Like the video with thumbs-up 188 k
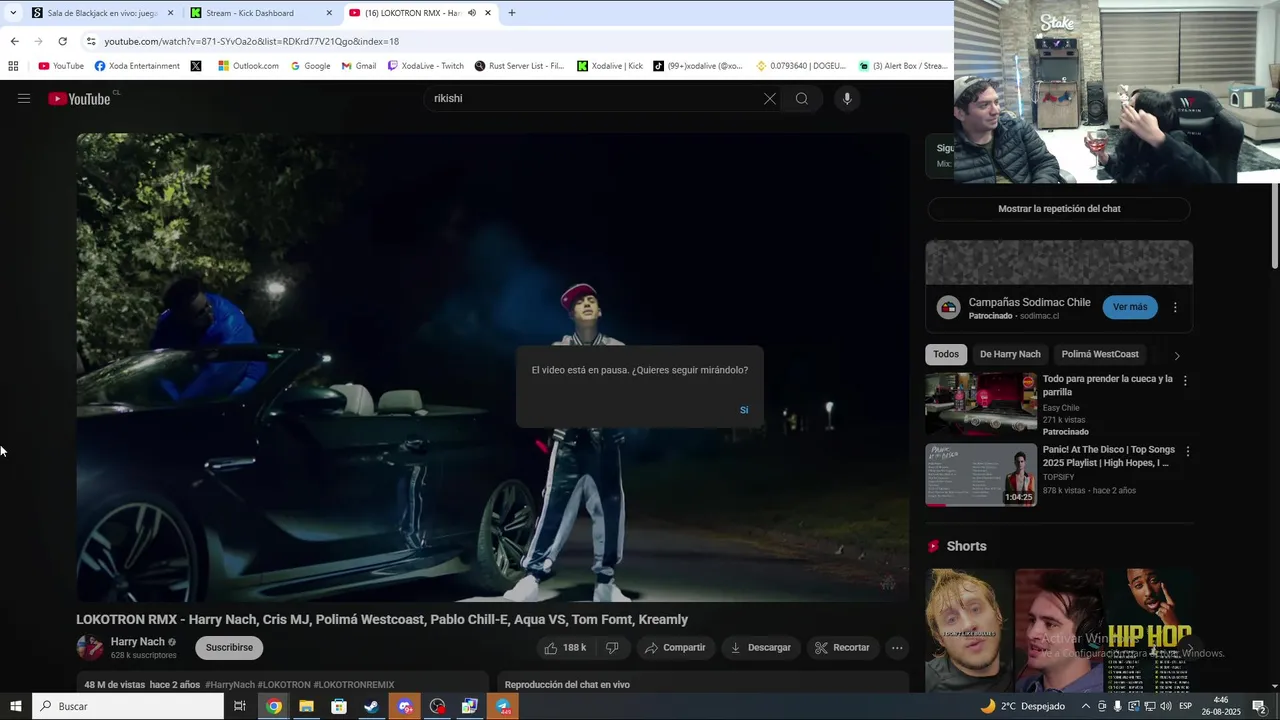Screen dimensions: 1280x720 coord(566,647)
